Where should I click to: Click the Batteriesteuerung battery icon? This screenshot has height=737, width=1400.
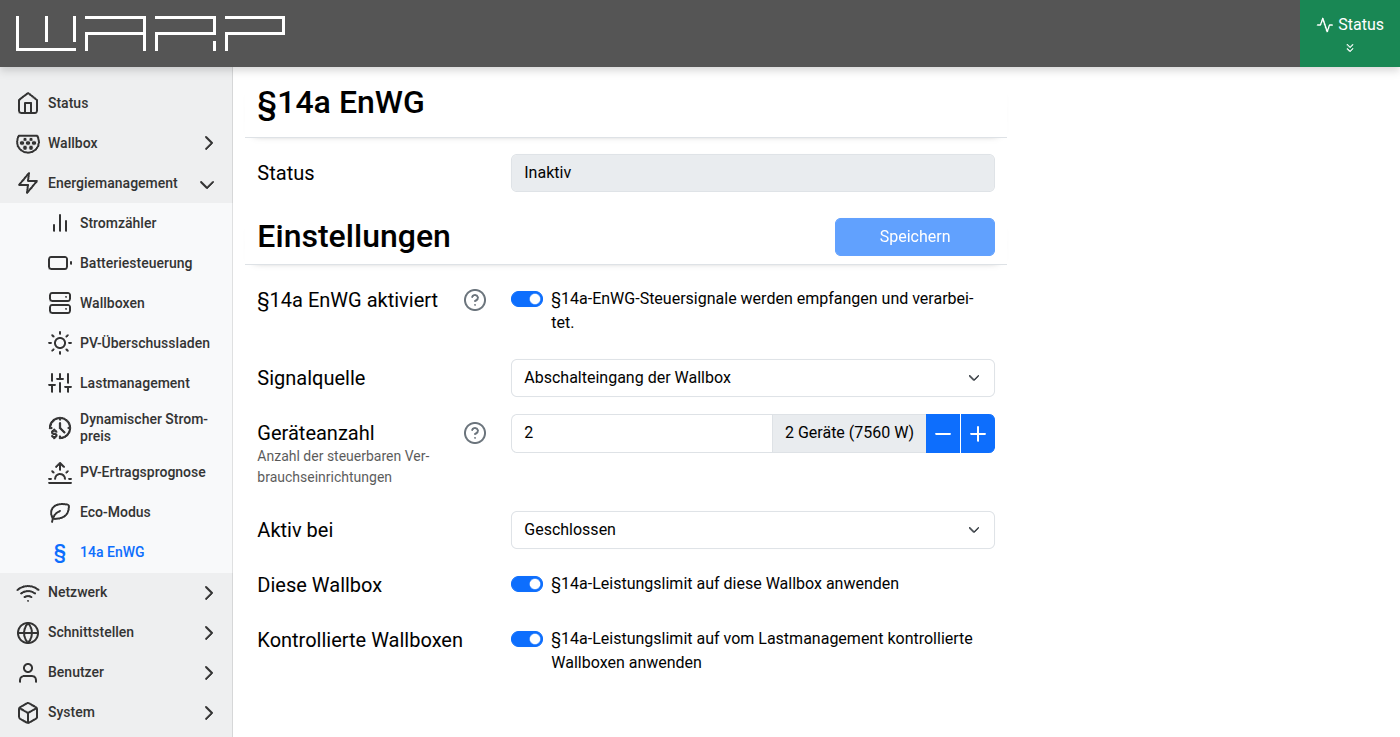point(60,263)
